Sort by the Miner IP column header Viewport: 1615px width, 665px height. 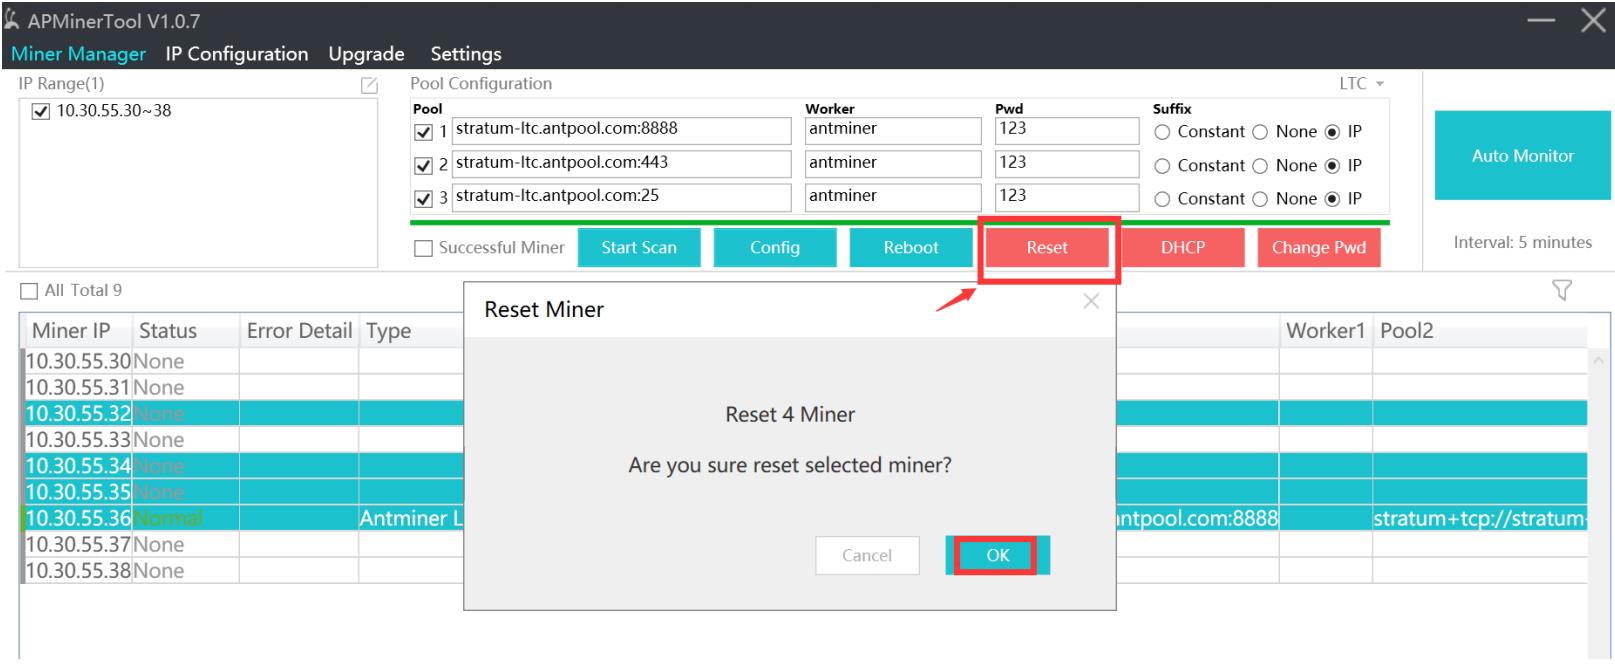[x=75, y=331]
